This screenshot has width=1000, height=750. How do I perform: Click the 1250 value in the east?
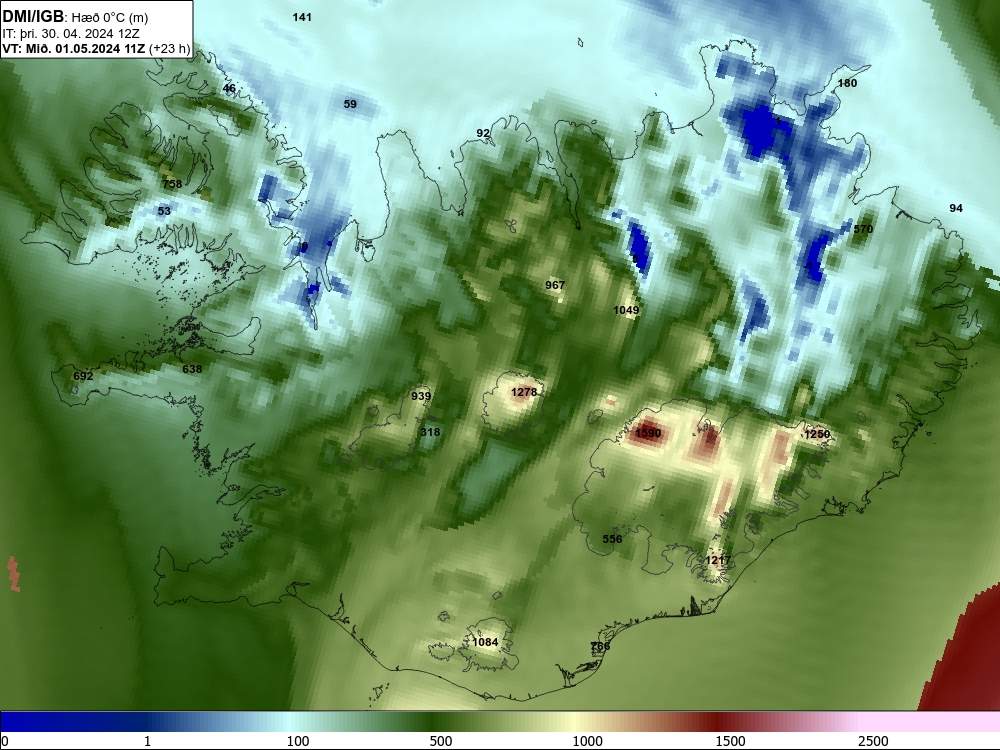pos(817,434)
